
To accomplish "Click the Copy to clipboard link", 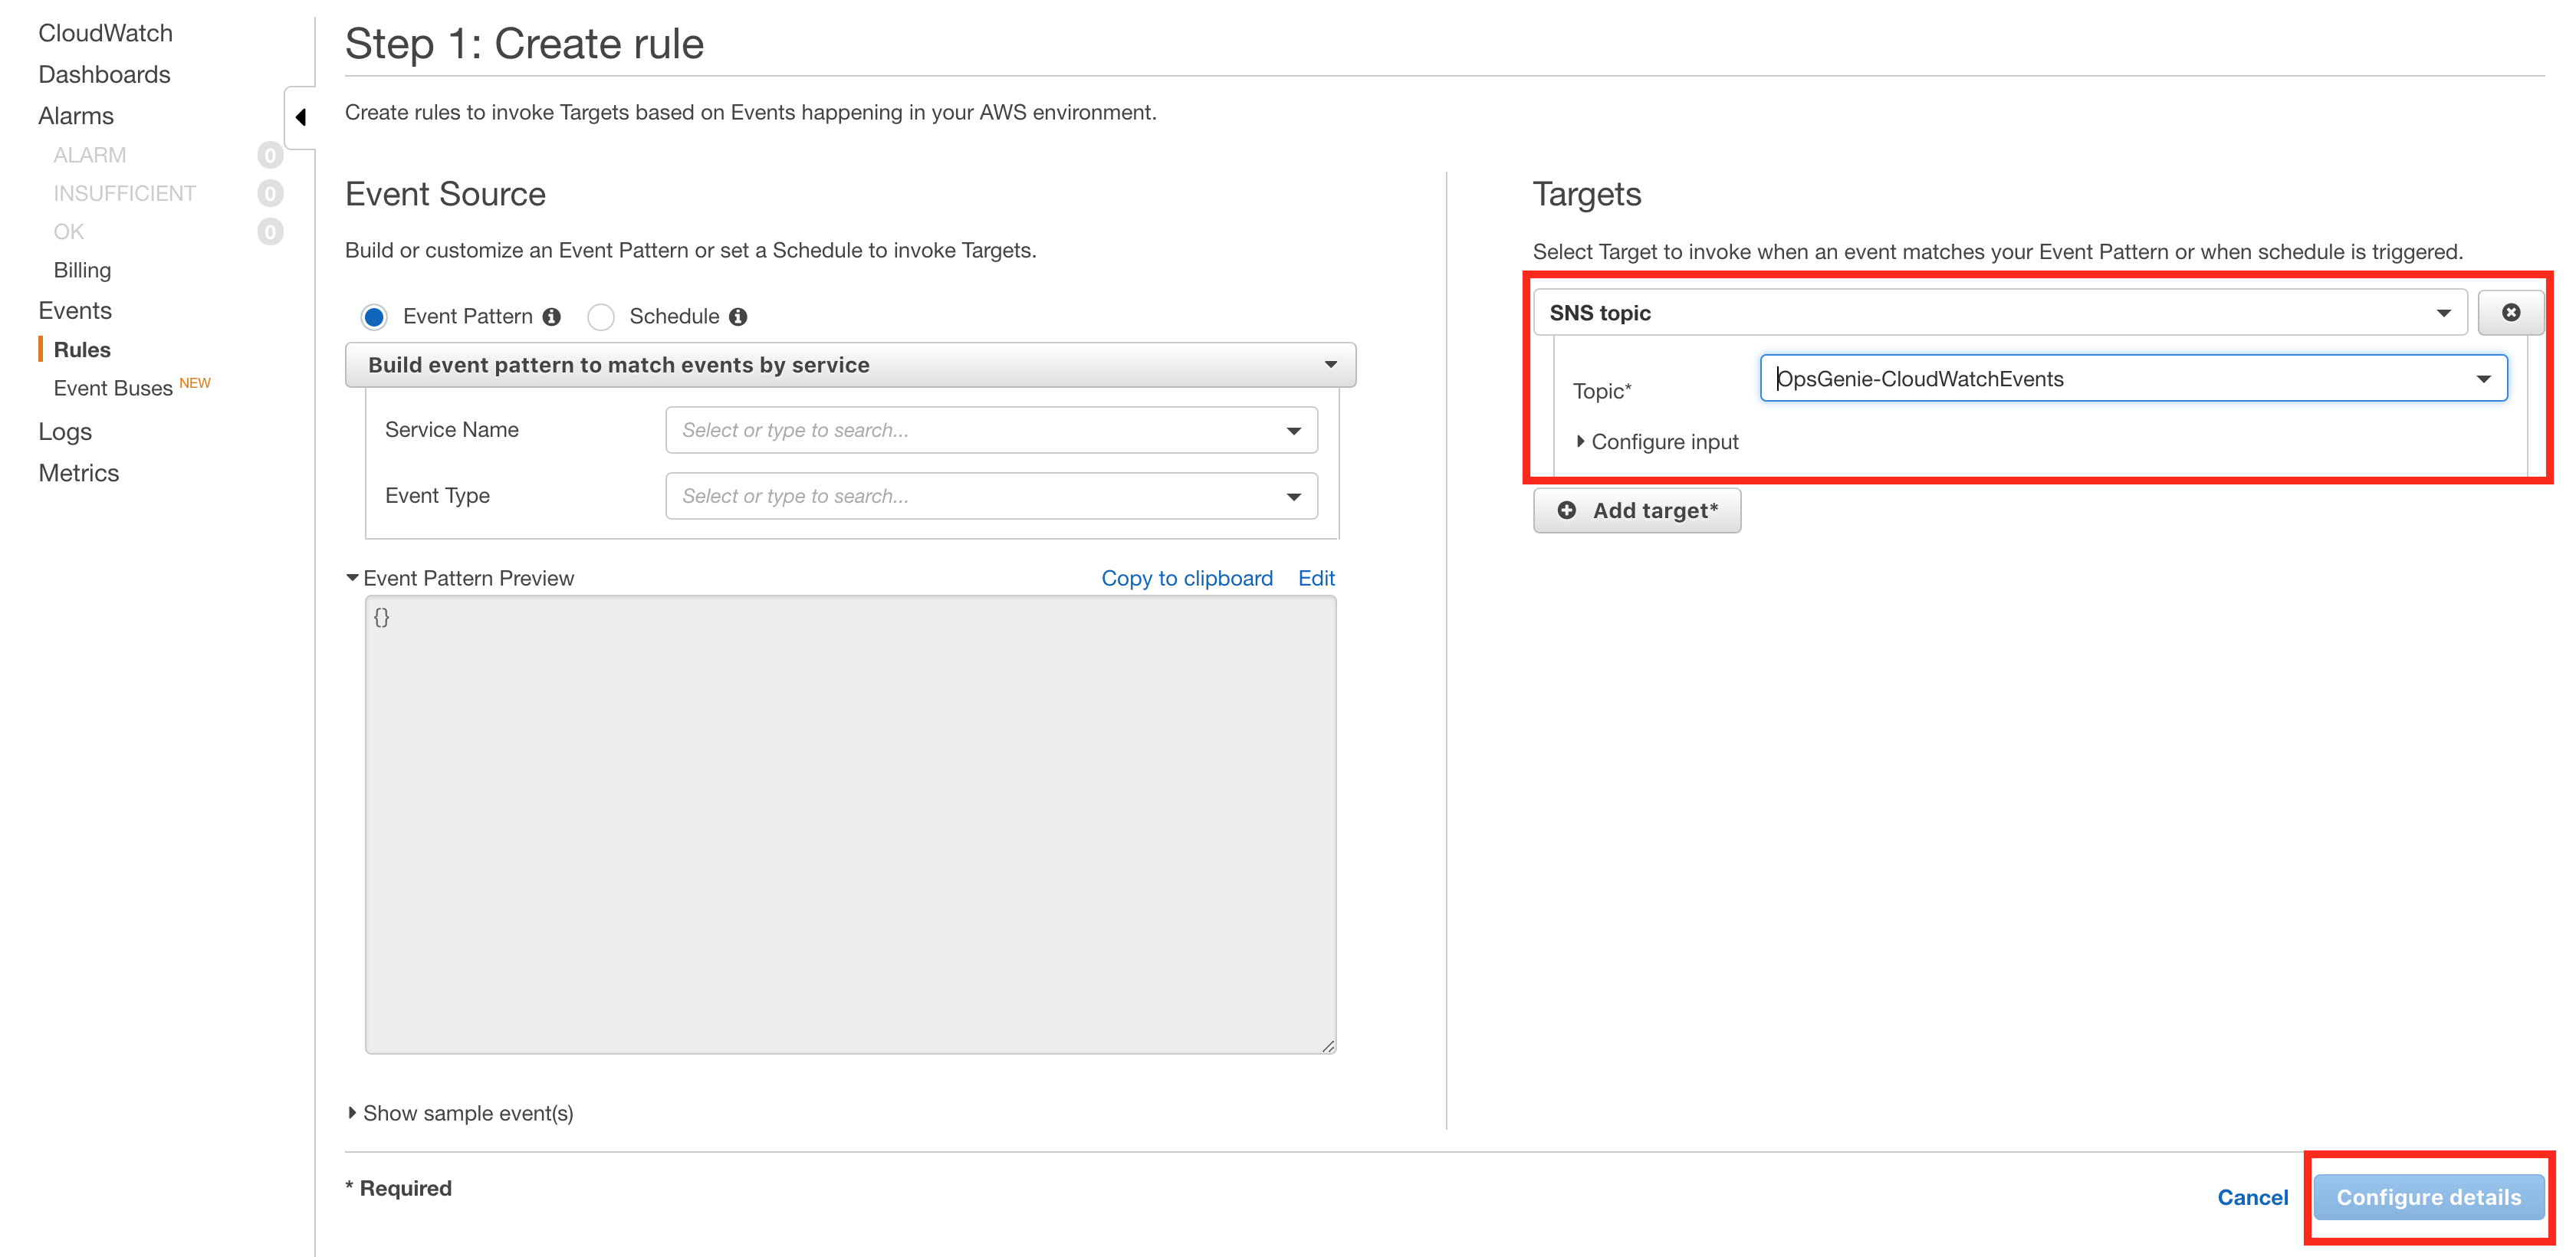I will coord(1186,578).
